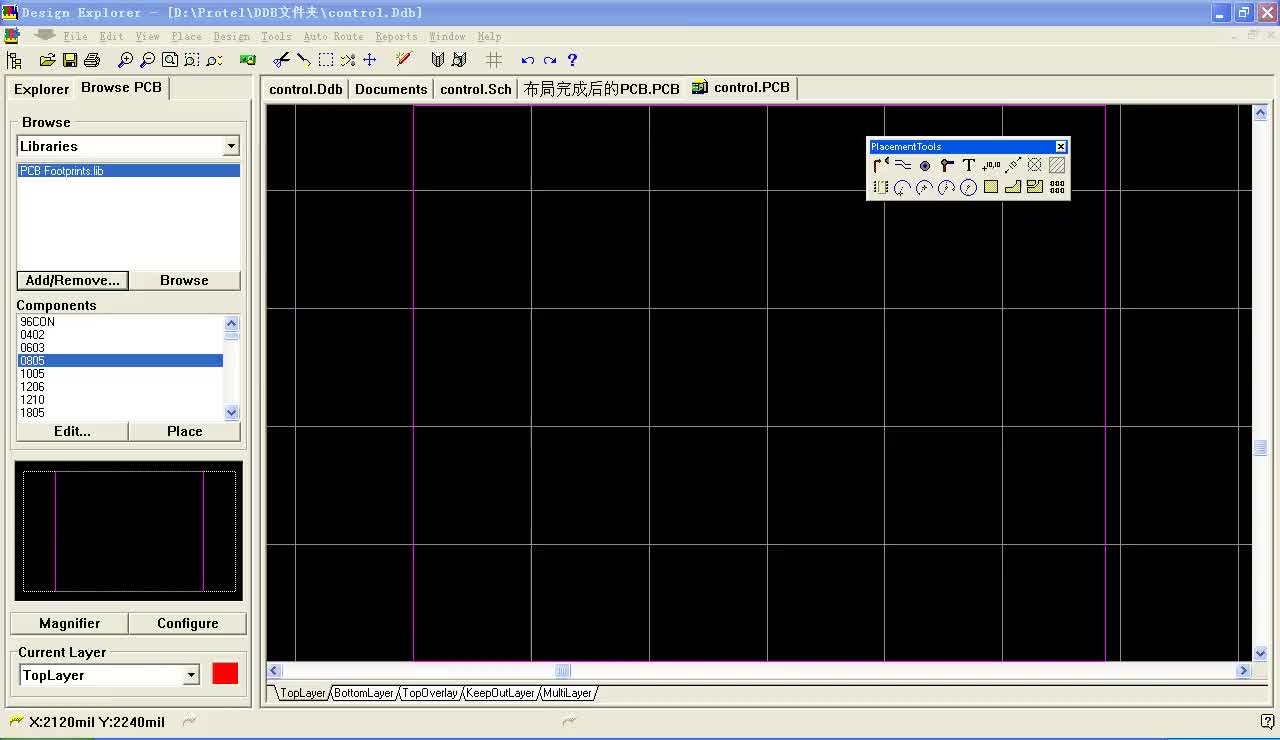Viewport: 1280px width, 740px height.
Task: Select the interactive routing tool in PlacementTools
Action: [x=880, y=165]
